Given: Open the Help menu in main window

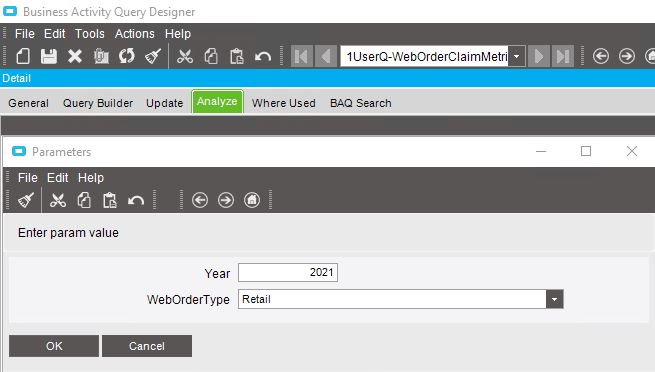Looking at the screenshot, I should click(178, 34).
